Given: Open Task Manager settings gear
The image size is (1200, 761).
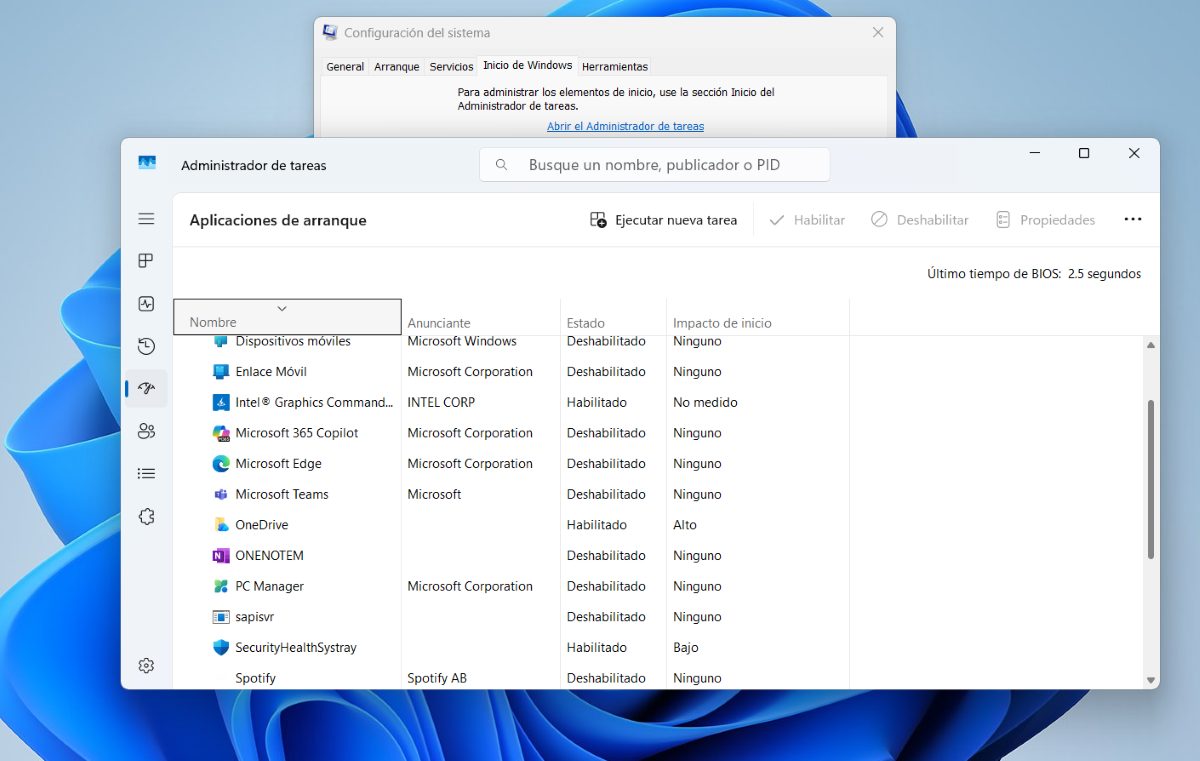Looking at the screenshot, I should [146, 666].
